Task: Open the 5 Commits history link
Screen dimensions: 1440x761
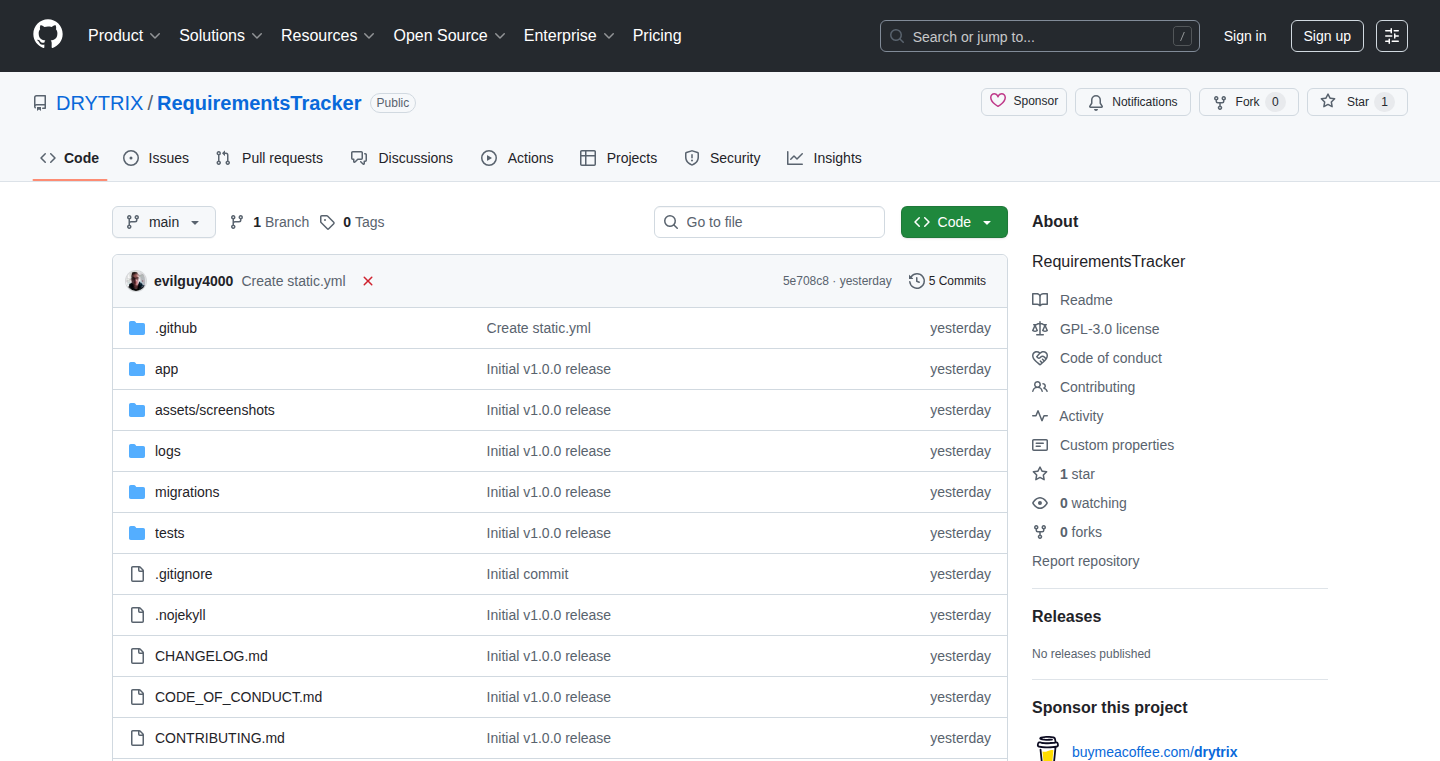Action: (947, 281)
